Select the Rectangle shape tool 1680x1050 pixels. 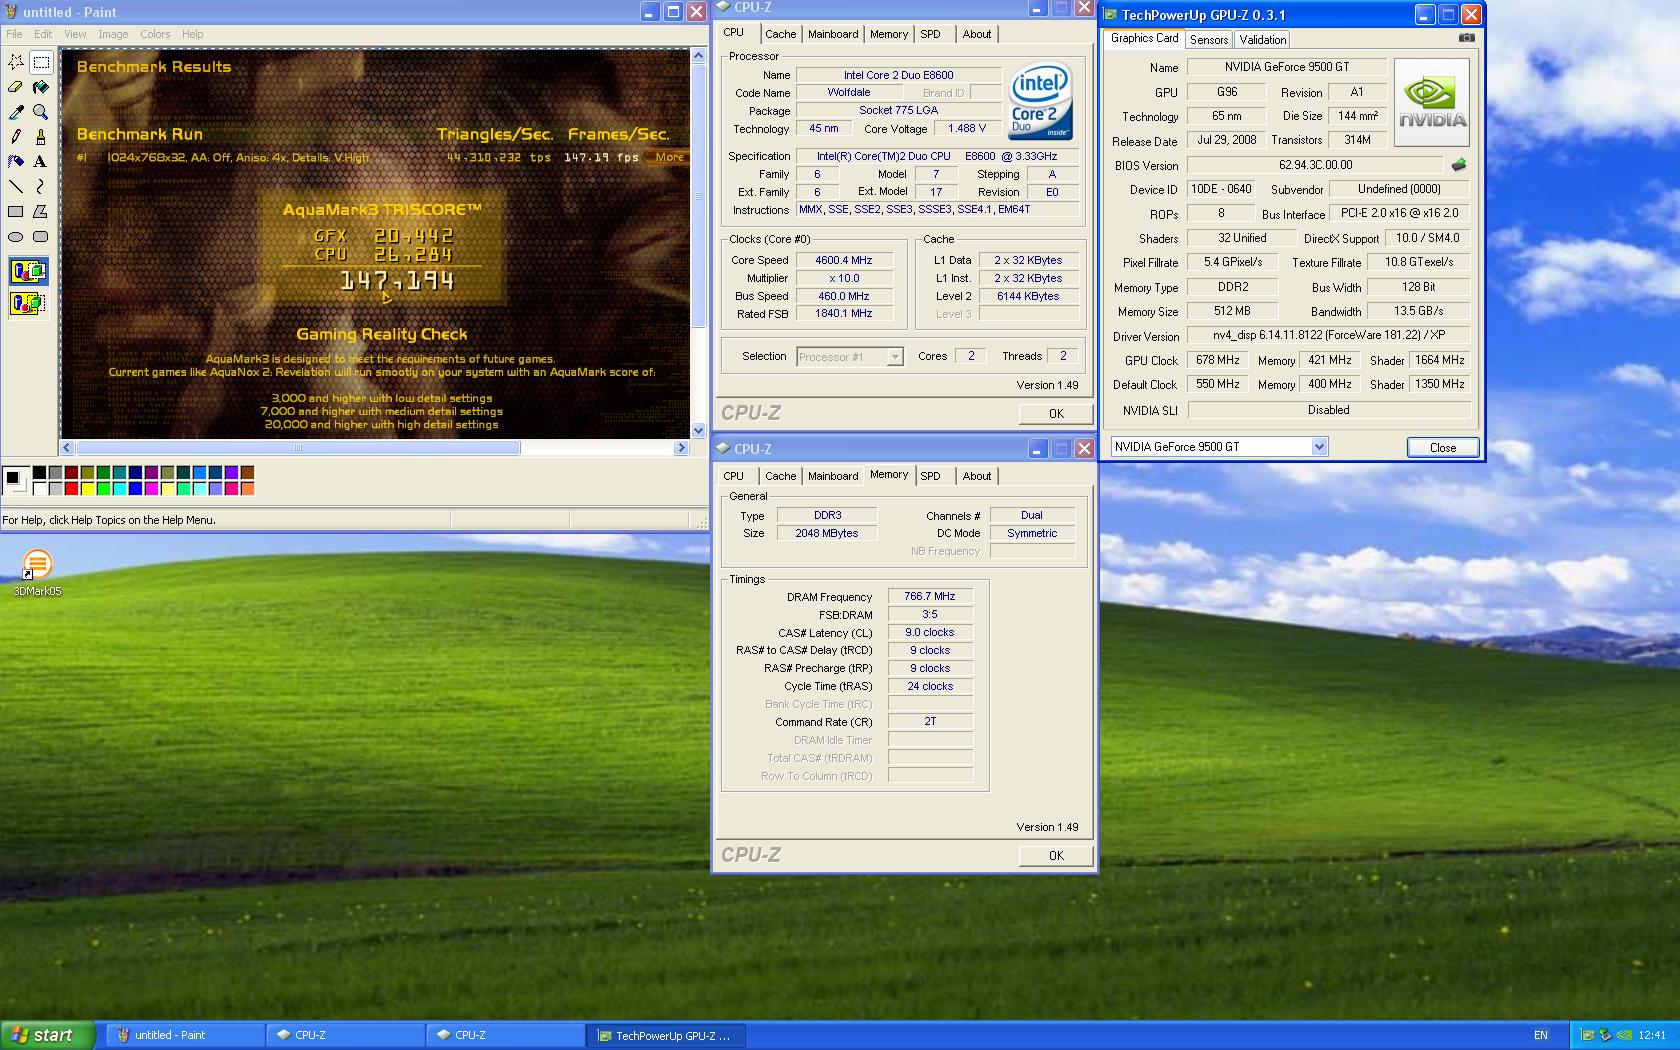[16, 212]
